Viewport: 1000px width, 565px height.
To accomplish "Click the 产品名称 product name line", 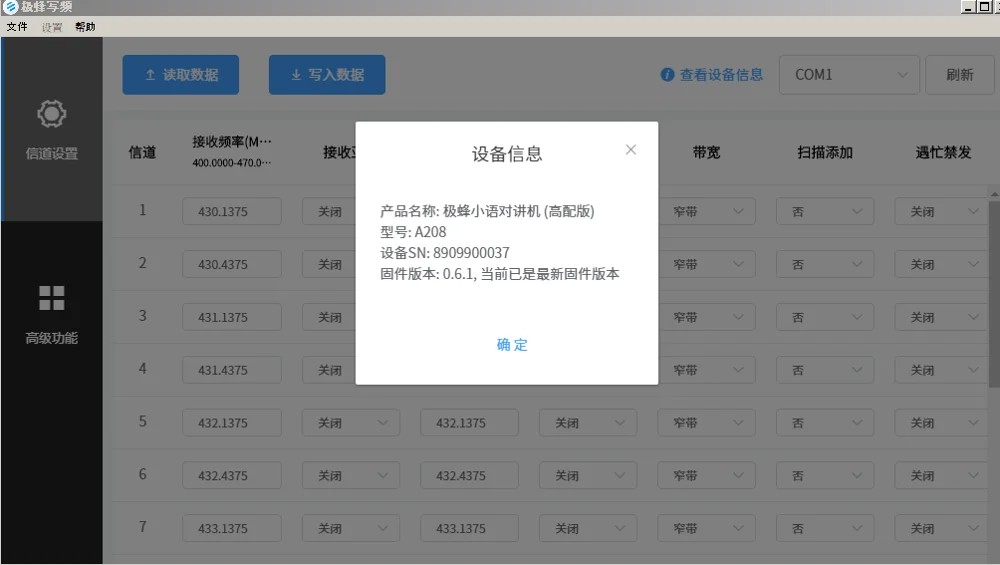I will coord(487,211).
